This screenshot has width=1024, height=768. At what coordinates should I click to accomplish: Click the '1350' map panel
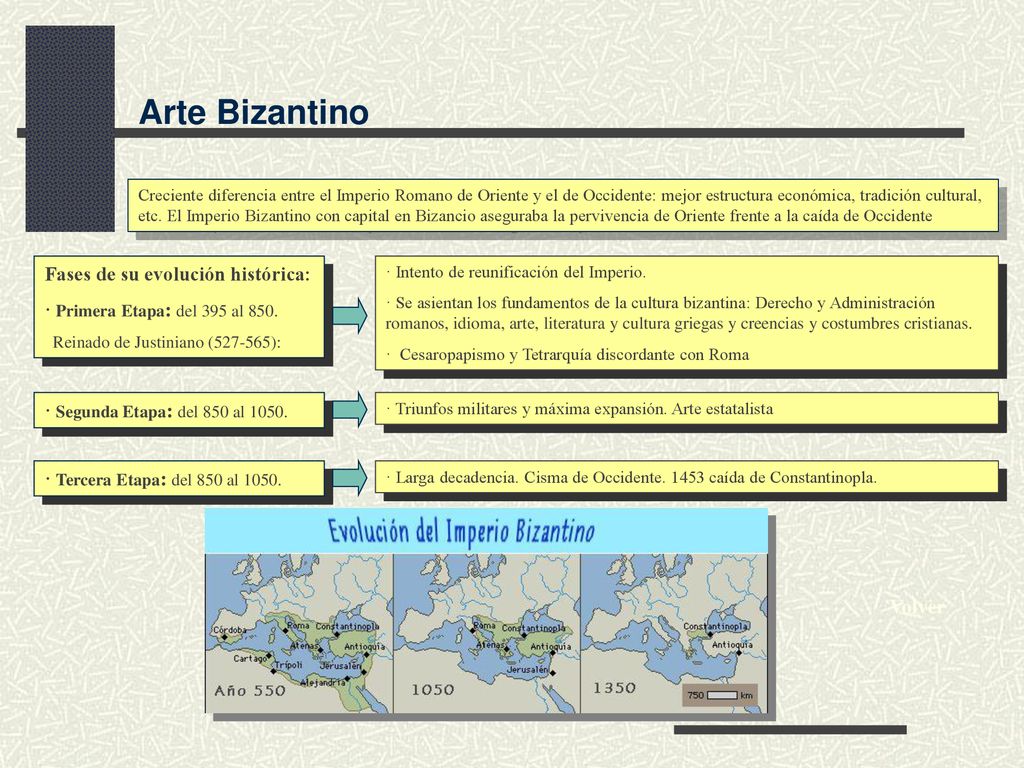pyautogui.click(x=674, y=633)
